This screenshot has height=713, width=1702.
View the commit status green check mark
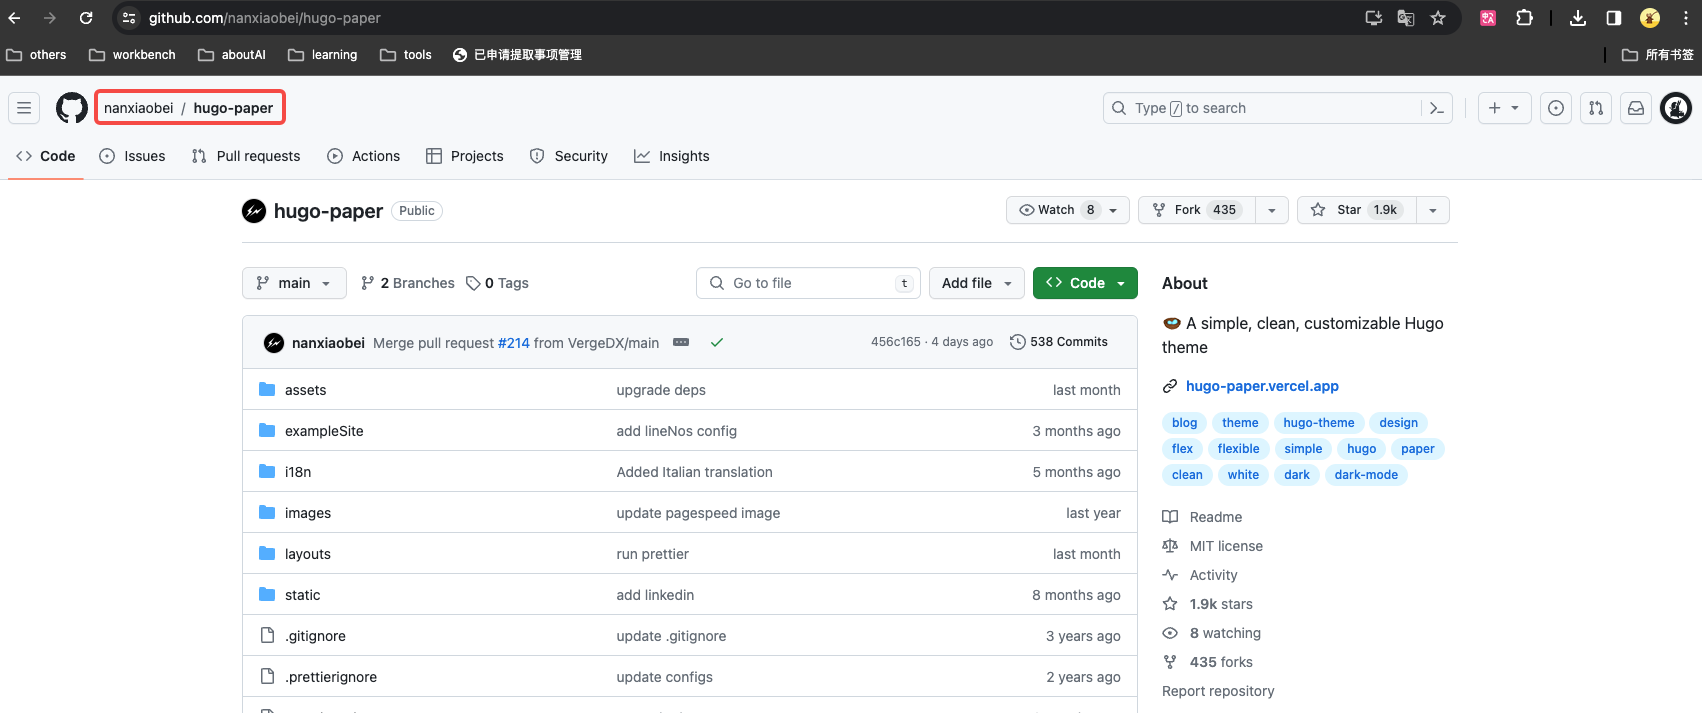coord(717,342)
